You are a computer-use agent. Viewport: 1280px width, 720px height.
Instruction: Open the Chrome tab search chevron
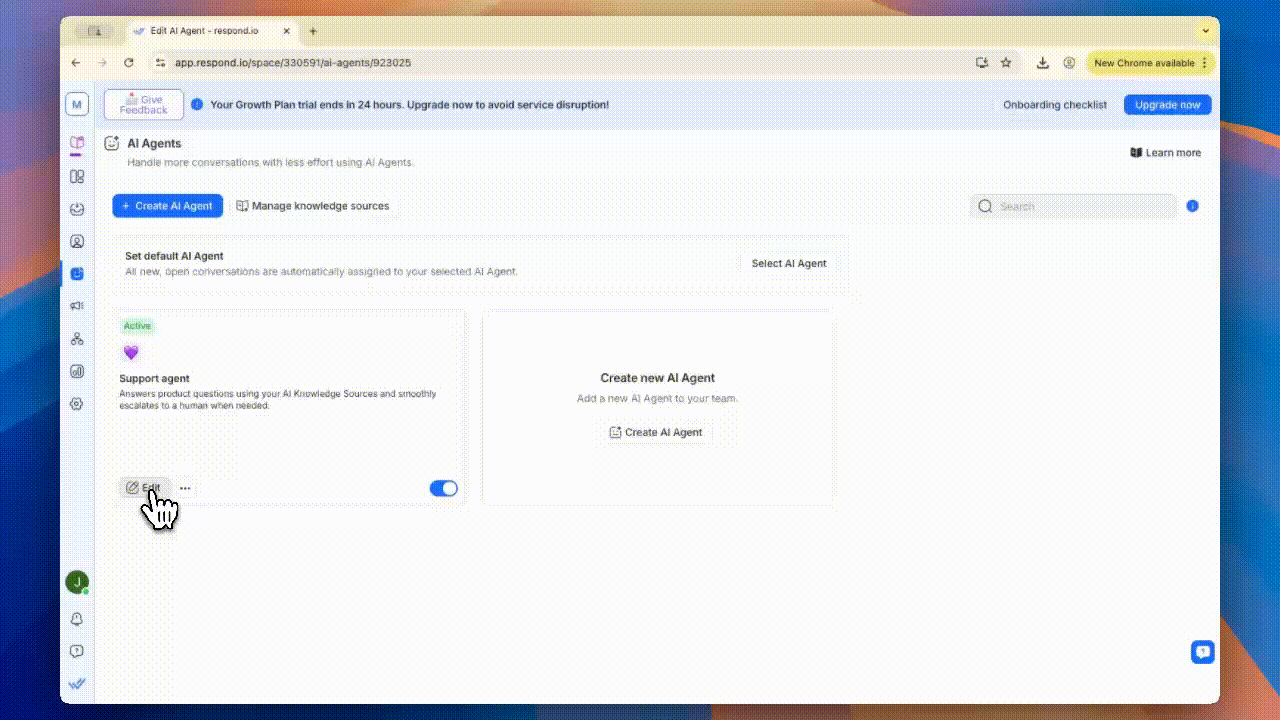point(1205,31)
